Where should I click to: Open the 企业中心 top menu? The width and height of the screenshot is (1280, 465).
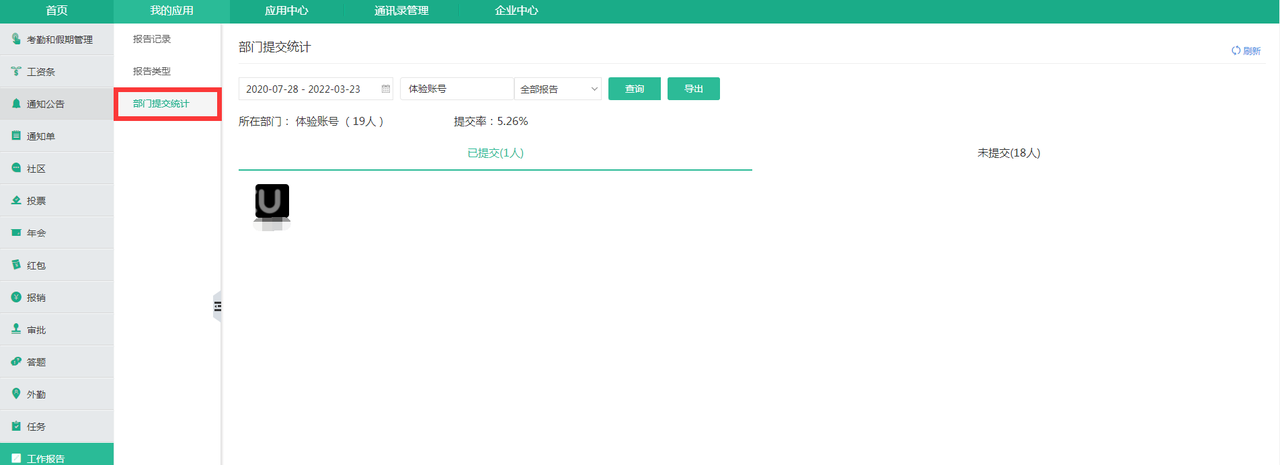[x=516, y=11]
